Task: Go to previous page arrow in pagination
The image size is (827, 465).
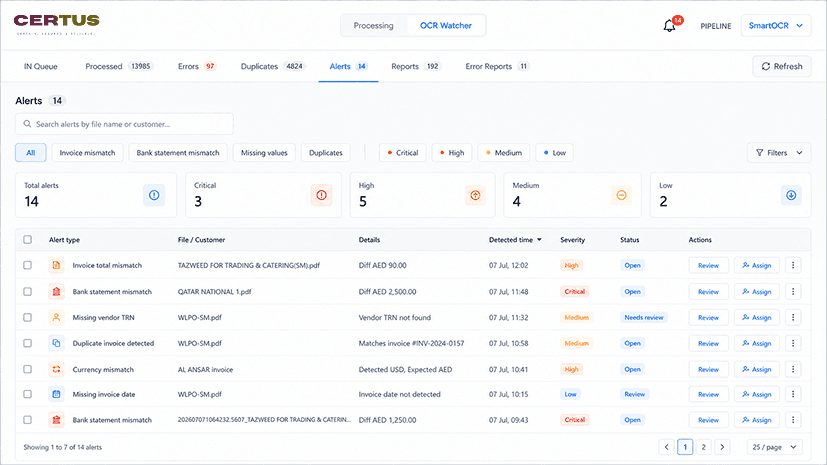Action: [x=667, y=447]
